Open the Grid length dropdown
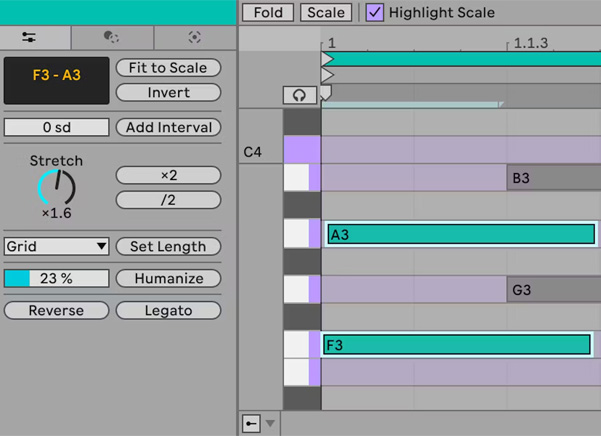This screenshot has height=436, width=601. coord(56,246)
